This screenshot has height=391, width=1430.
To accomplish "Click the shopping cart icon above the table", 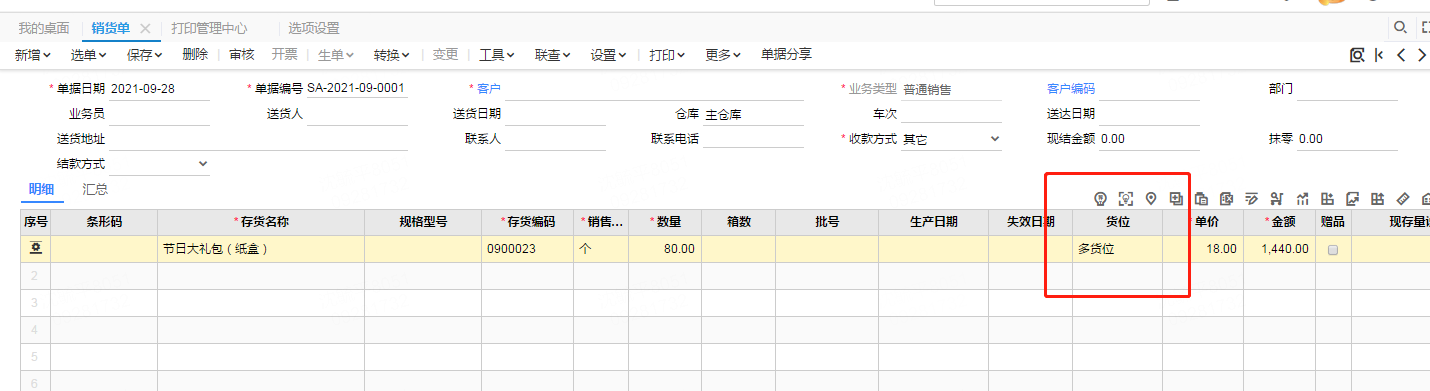I will (x=1277, y=198).
